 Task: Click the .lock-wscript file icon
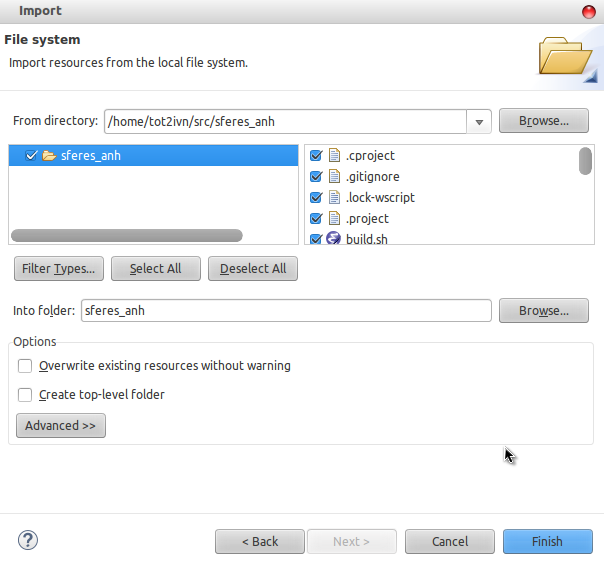pos(334,198)
